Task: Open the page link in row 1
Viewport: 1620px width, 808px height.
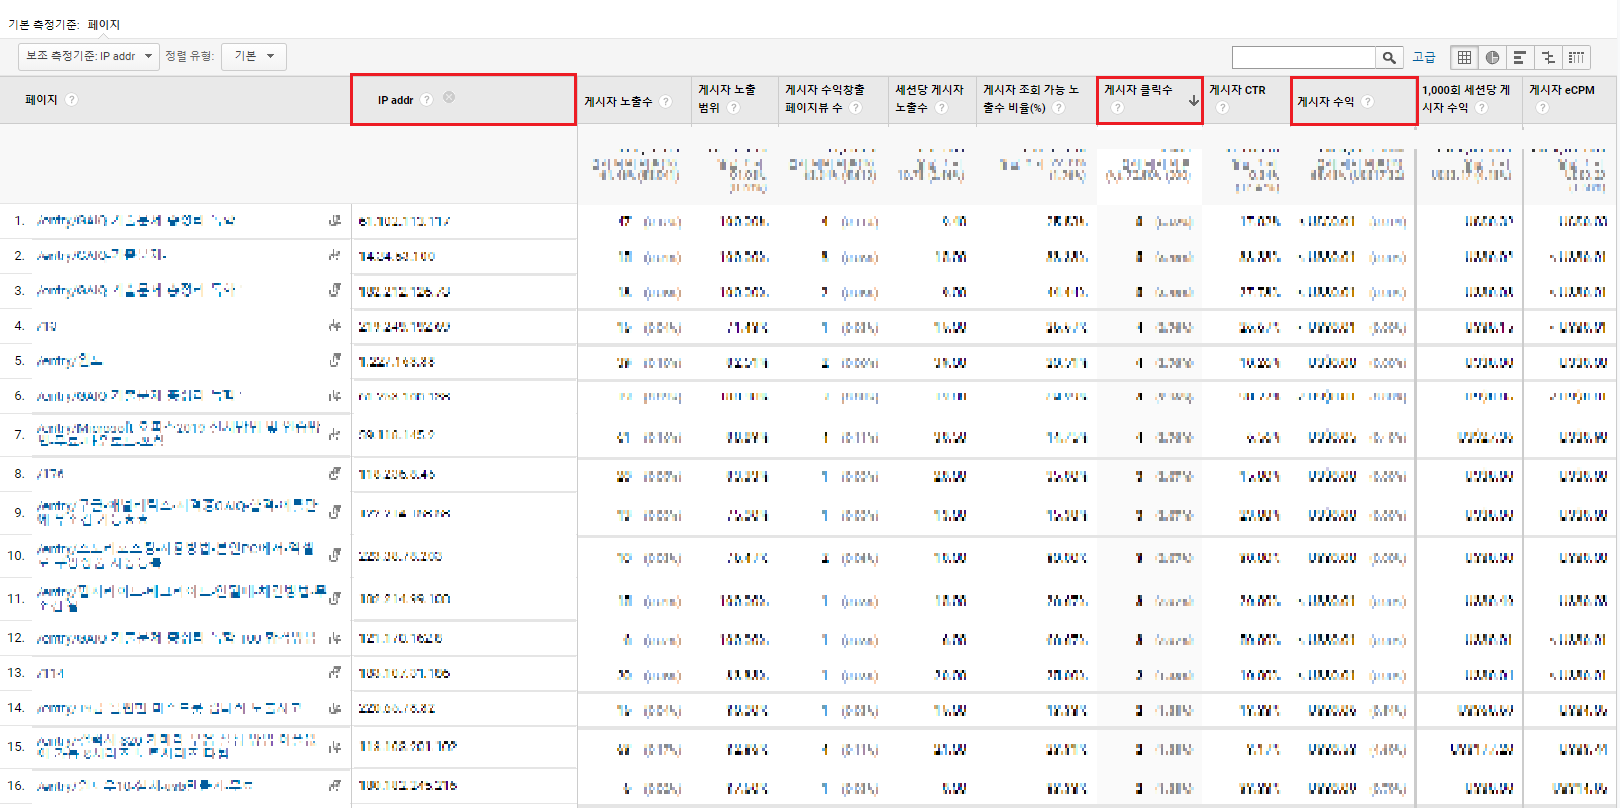Action: point(136,220)
